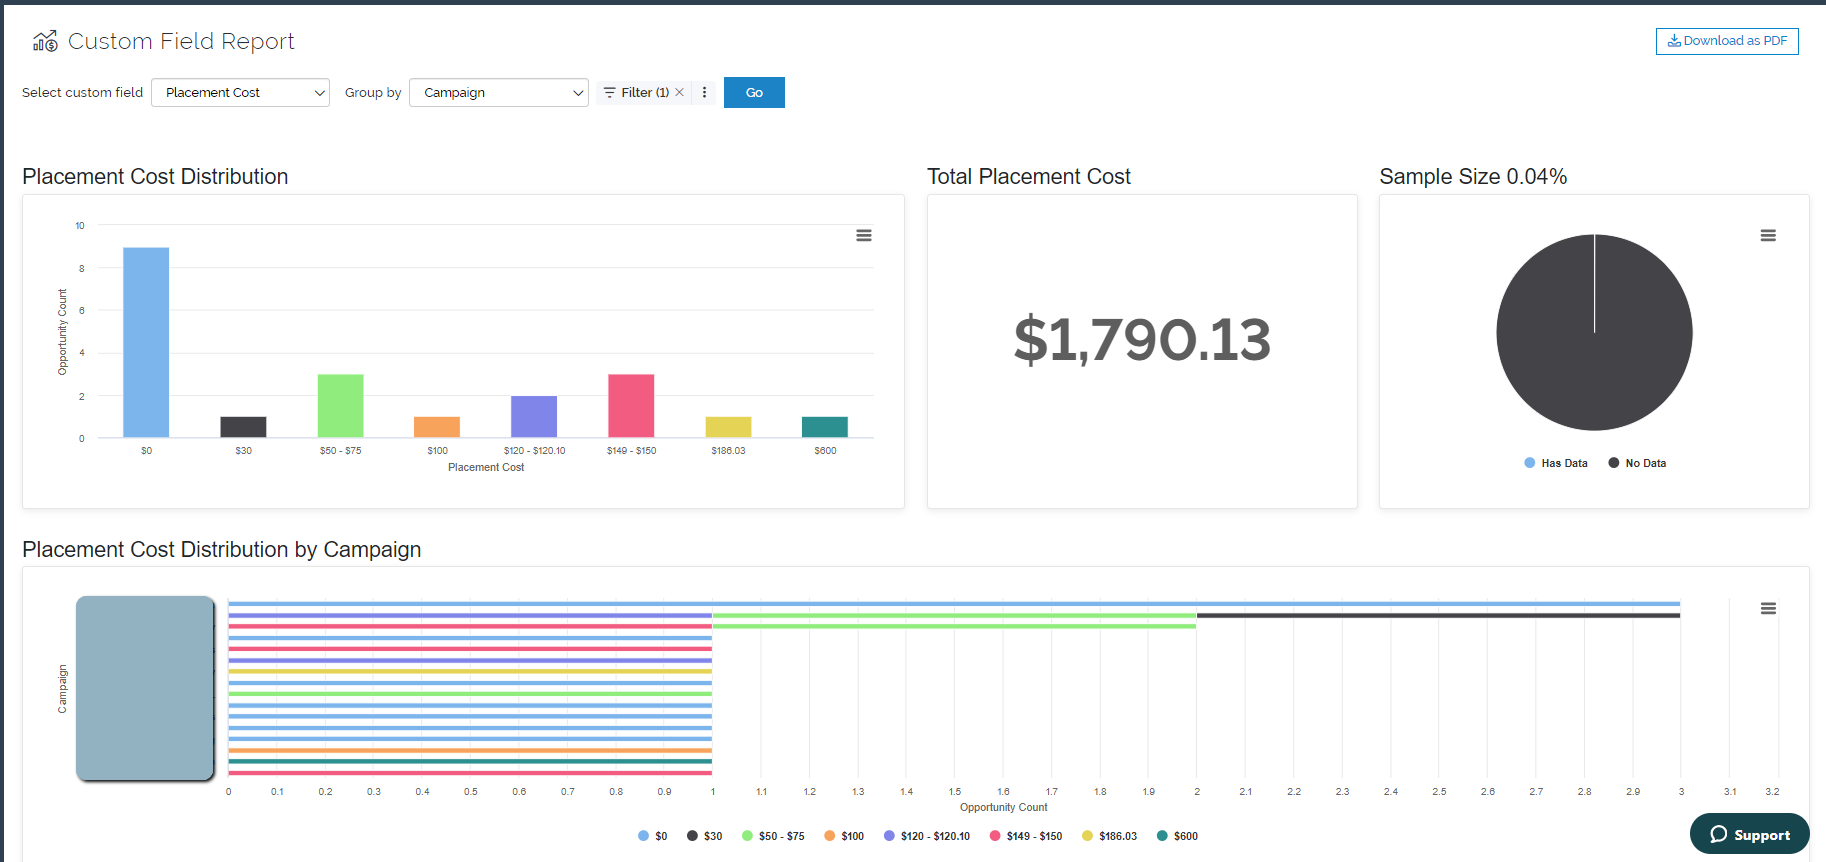
Task: Toggle $30 series in campaign legend
Action: point(704,836)
